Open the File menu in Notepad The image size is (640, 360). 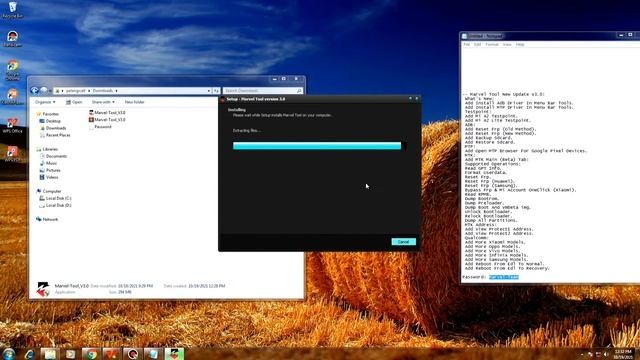467,44
